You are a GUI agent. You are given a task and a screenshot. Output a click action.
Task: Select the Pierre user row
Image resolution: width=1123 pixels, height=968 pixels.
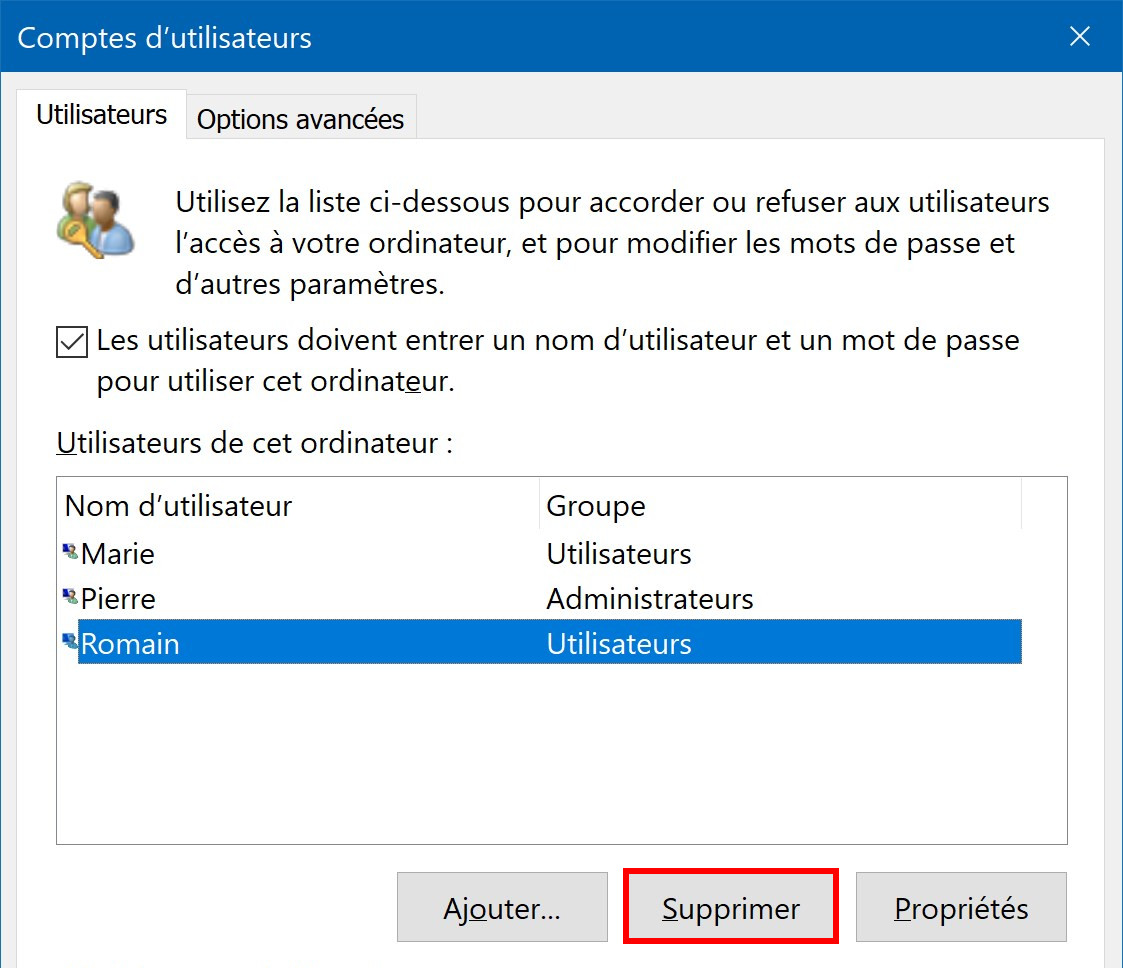(541, 598)
